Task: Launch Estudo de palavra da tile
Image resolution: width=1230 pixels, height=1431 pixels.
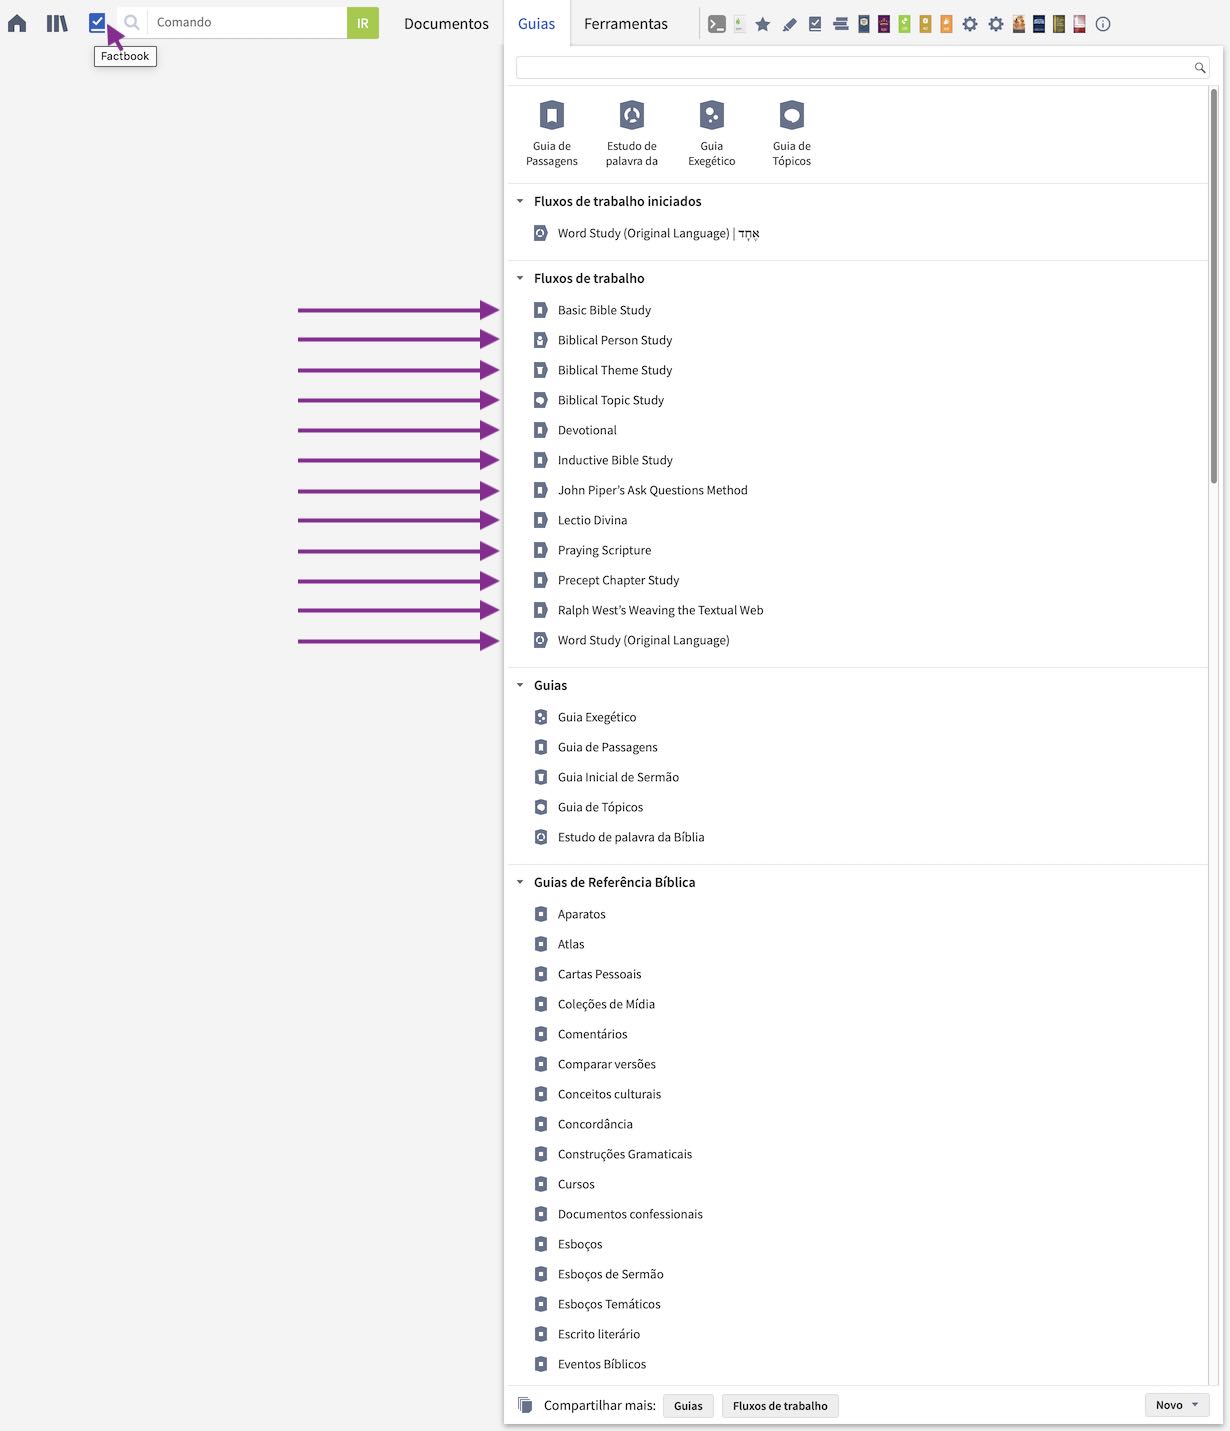Action: point(632,133)
